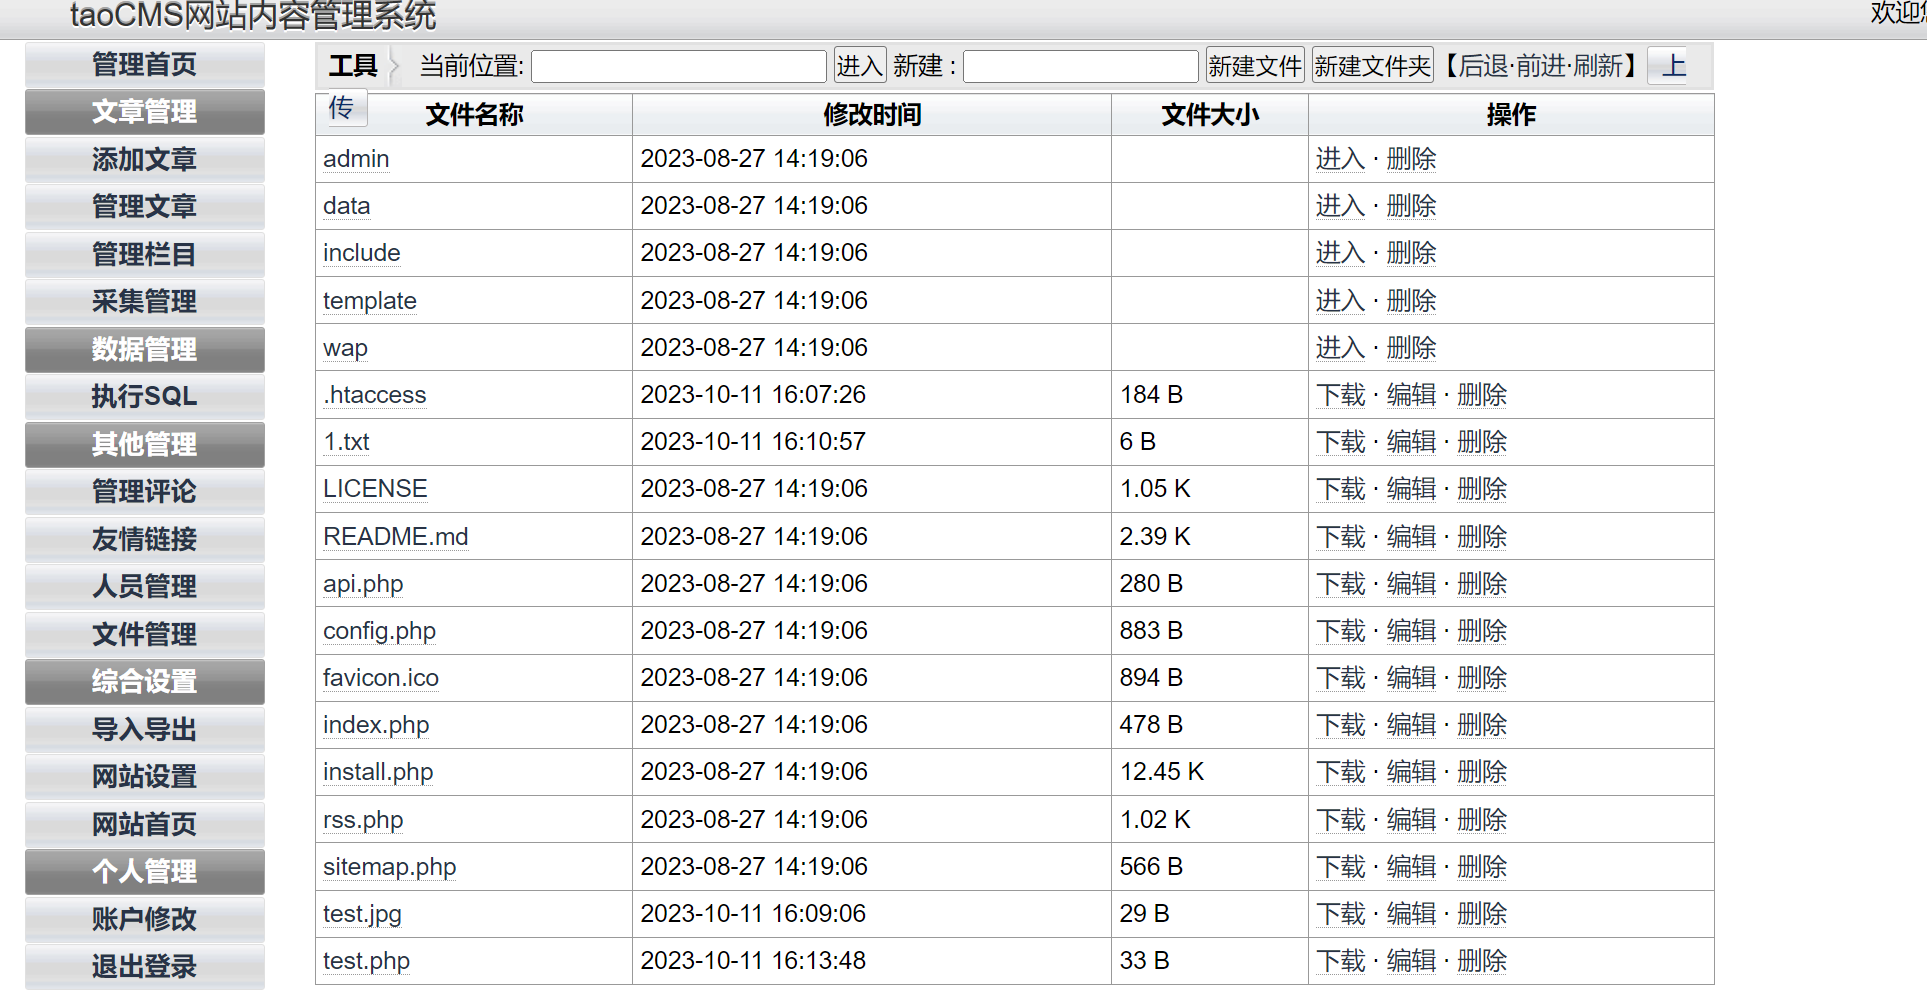Toggle the 其他管理 sidebar section
Viewport: 1927px width, 1006px height.
coord(144,444)
